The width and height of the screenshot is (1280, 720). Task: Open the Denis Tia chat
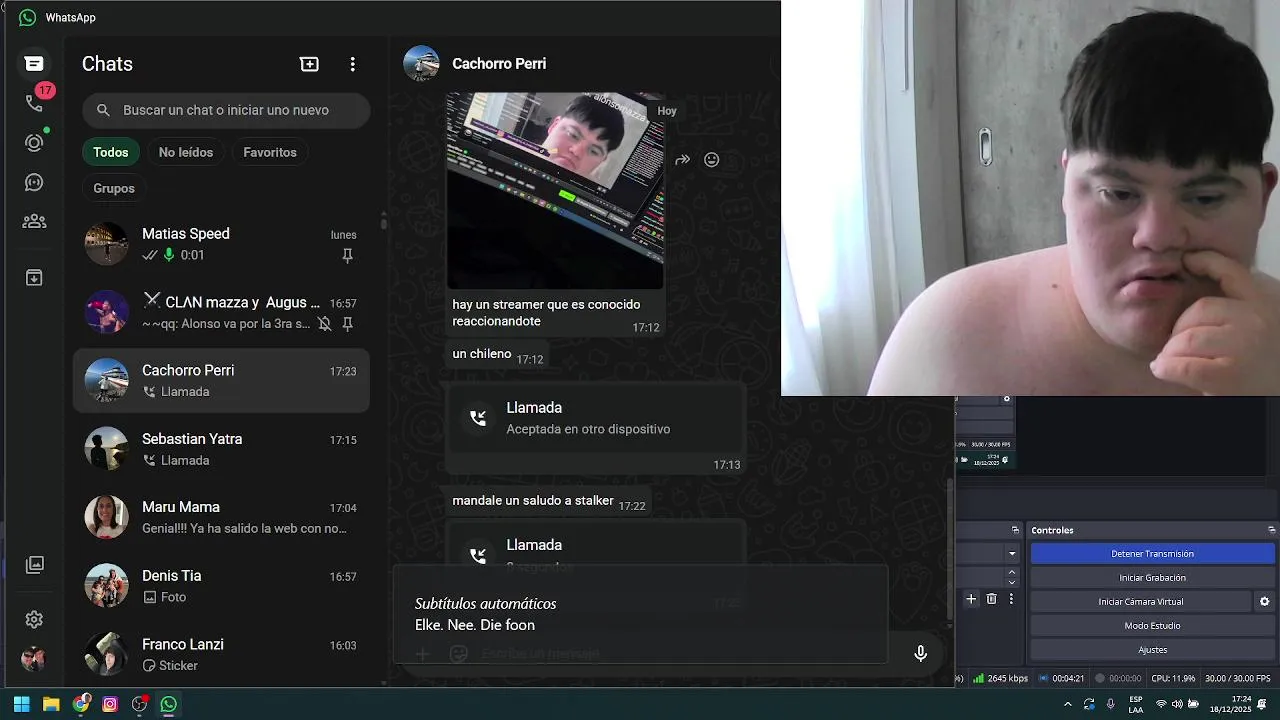[221, 586]
